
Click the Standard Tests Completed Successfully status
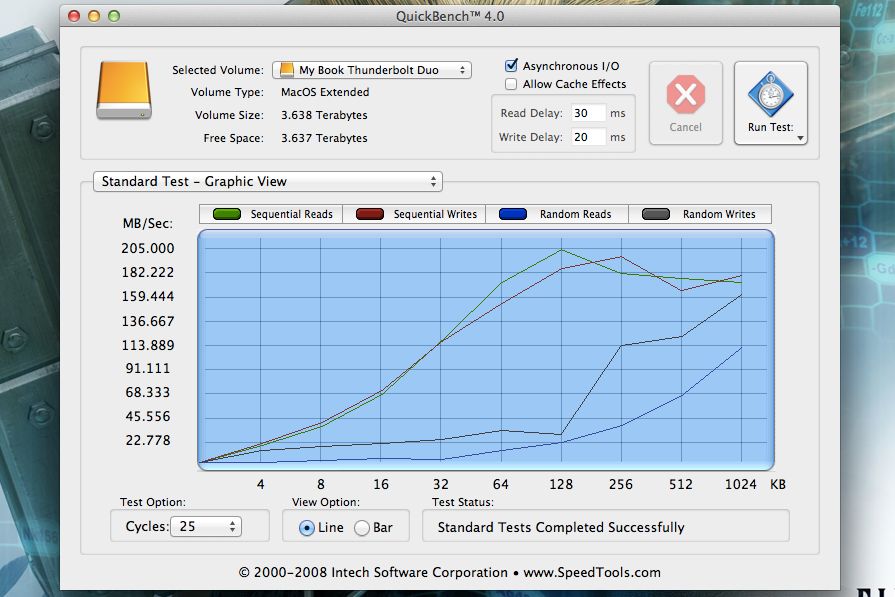(561, 527)
